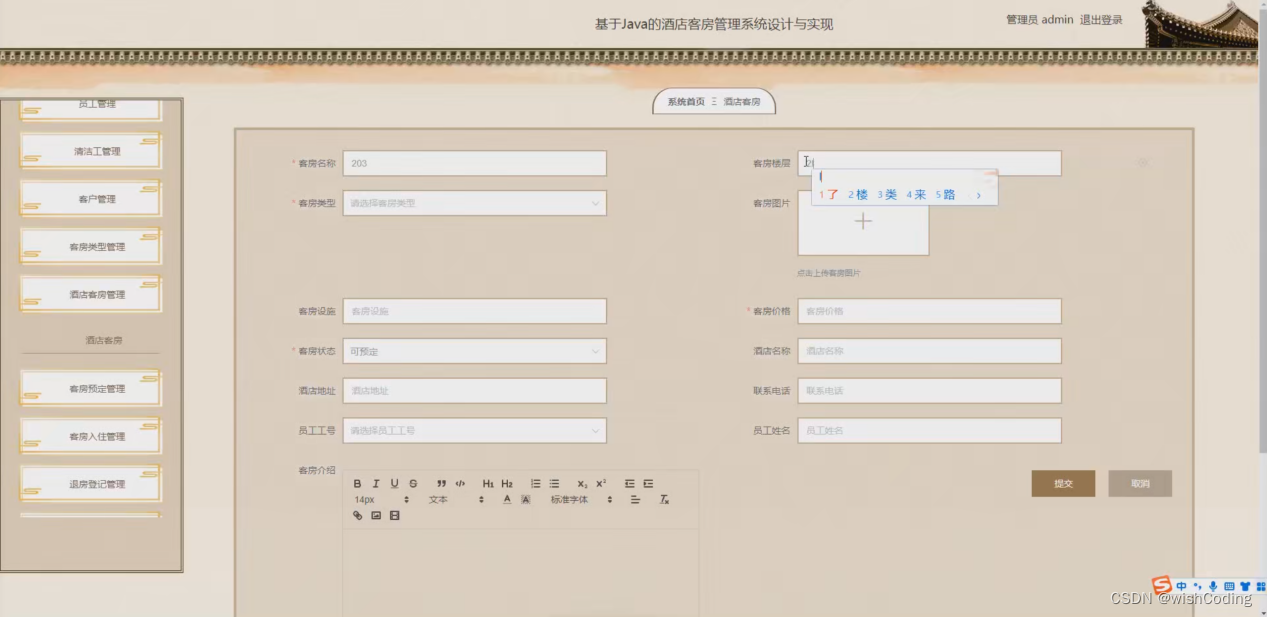1267x617 pixels.
Task: Click the plus to upload room image
Action: 863,222
